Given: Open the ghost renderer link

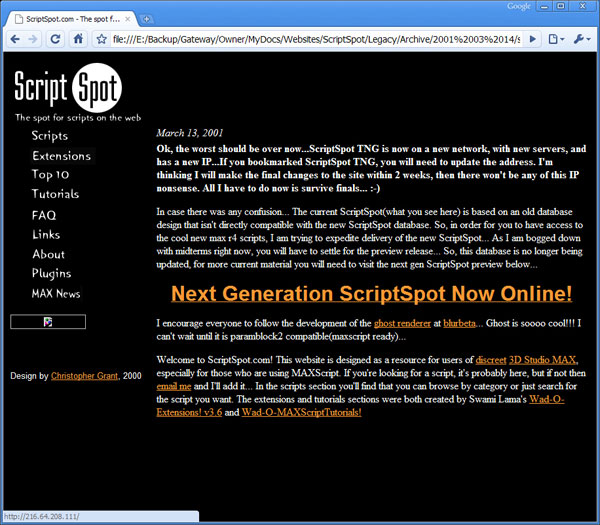Looking at the screenshot, I should (402, 324).
